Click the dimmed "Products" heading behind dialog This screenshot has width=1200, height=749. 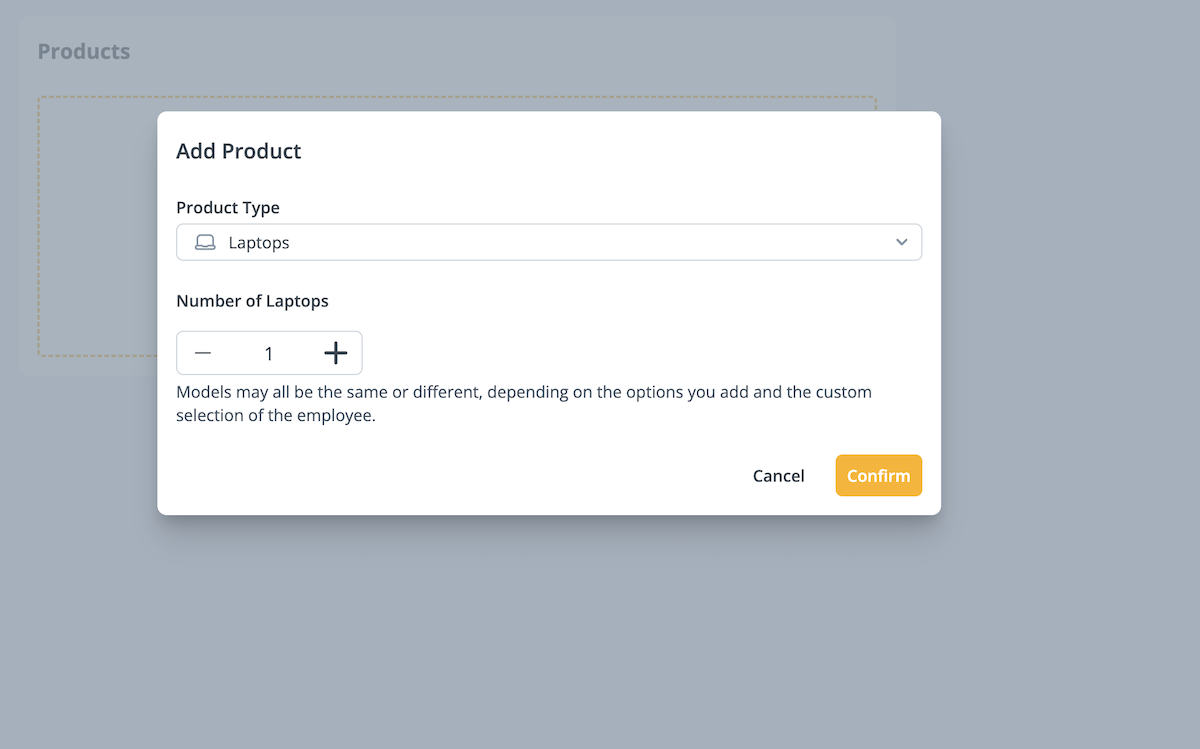[x=84, y=51]
